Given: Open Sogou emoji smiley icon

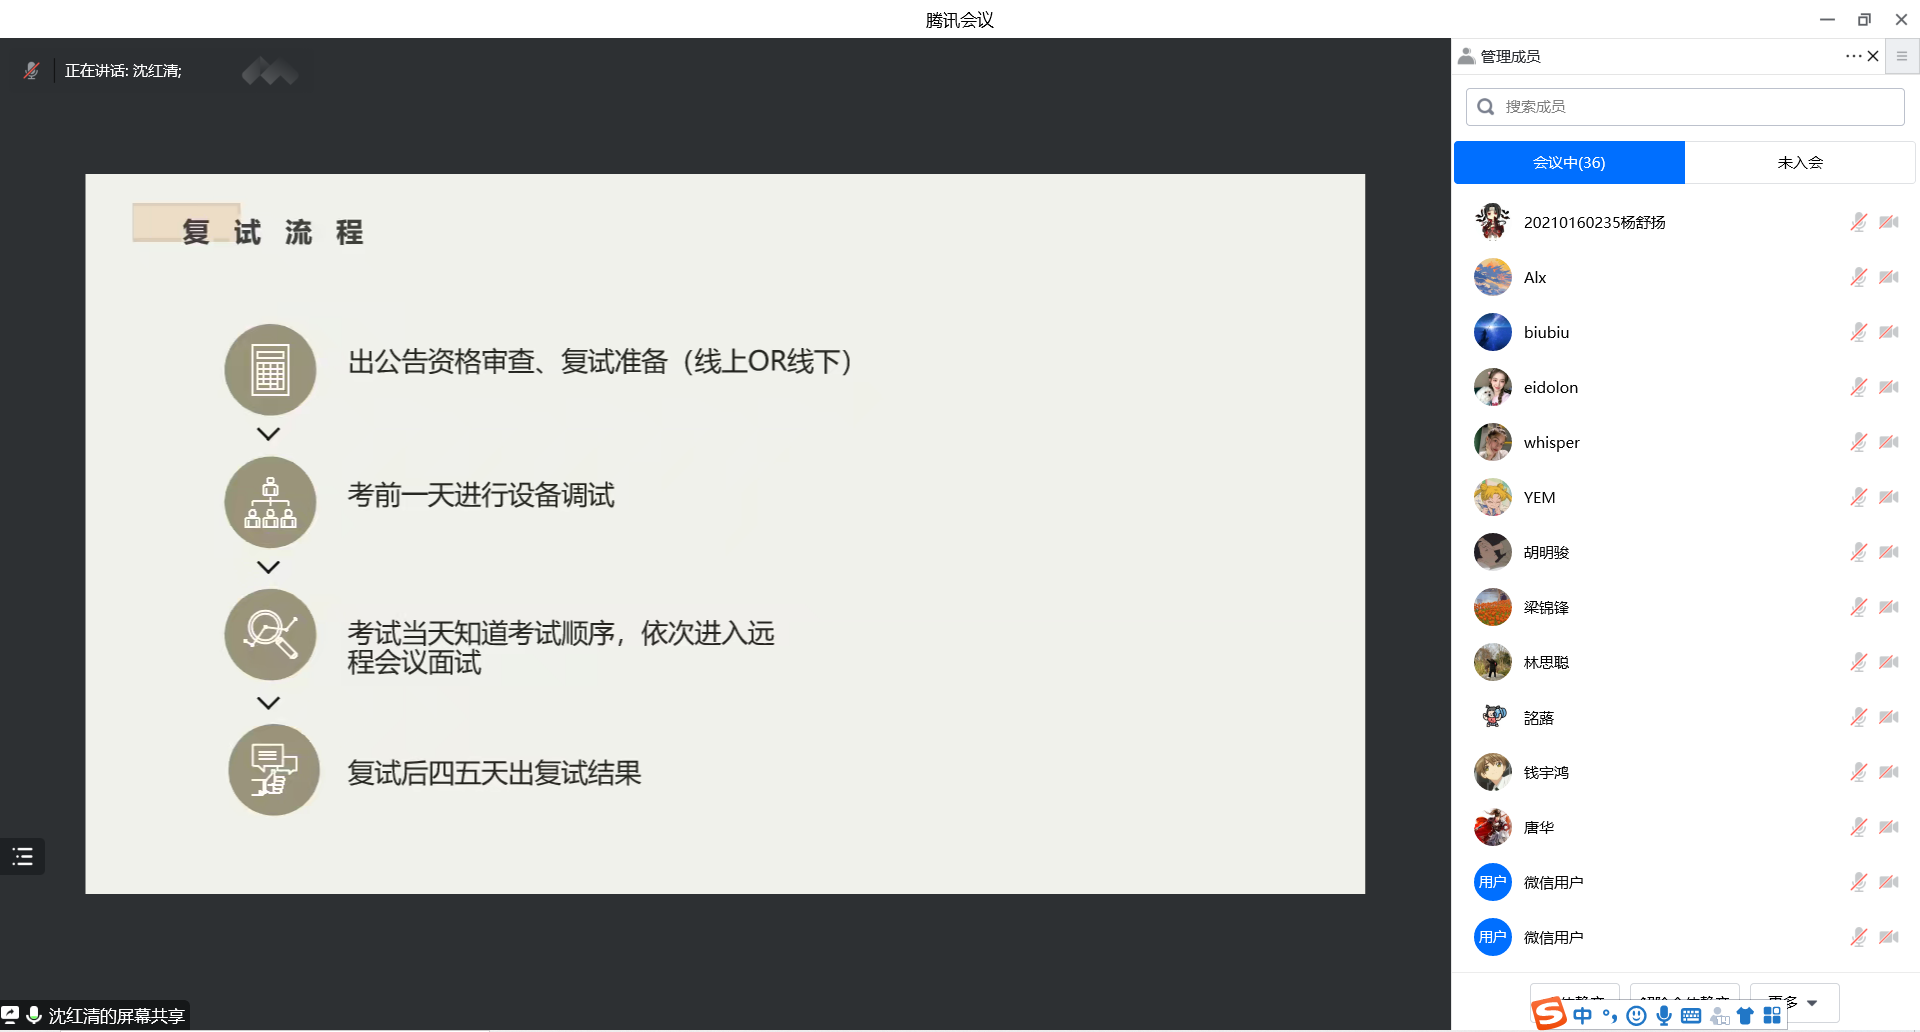Looking at the screenshot, I should [1636, 1016].
